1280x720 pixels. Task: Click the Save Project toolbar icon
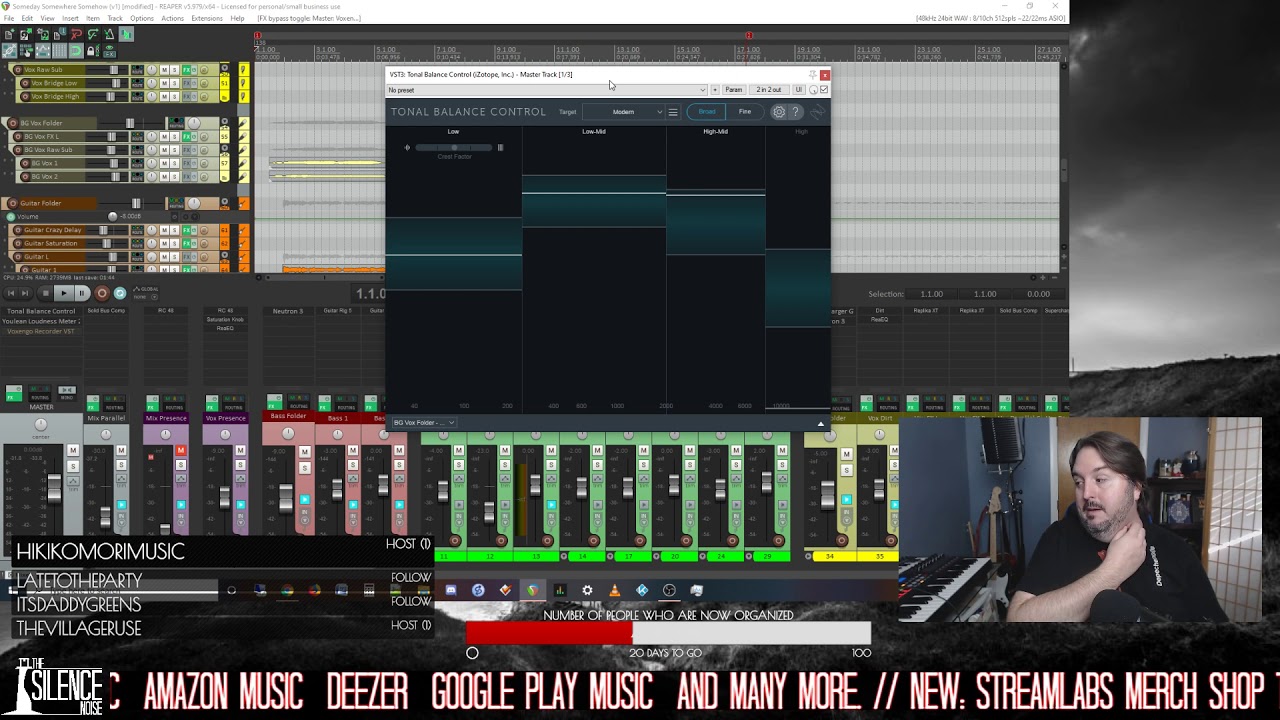click(x=43, y=35)
